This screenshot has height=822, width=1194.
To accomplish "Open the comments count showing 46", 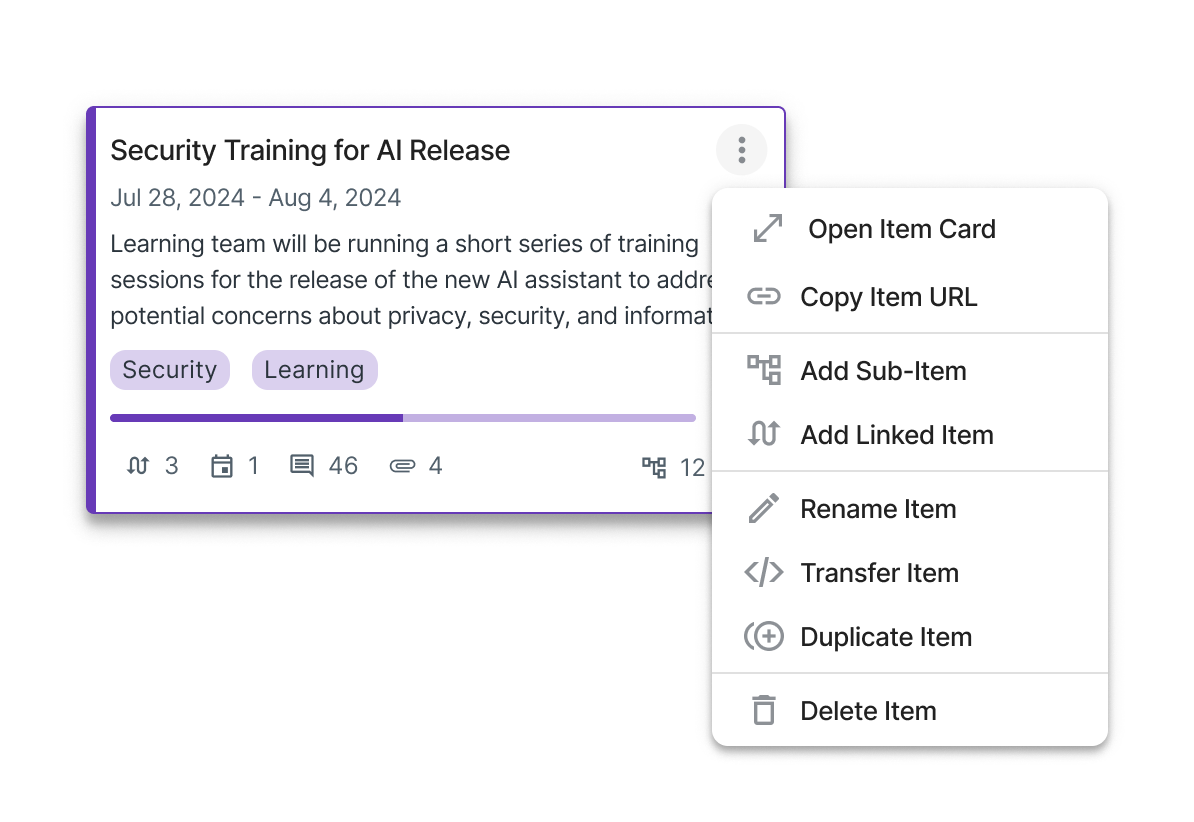I will pyautogui.click(x=324, y=466).
